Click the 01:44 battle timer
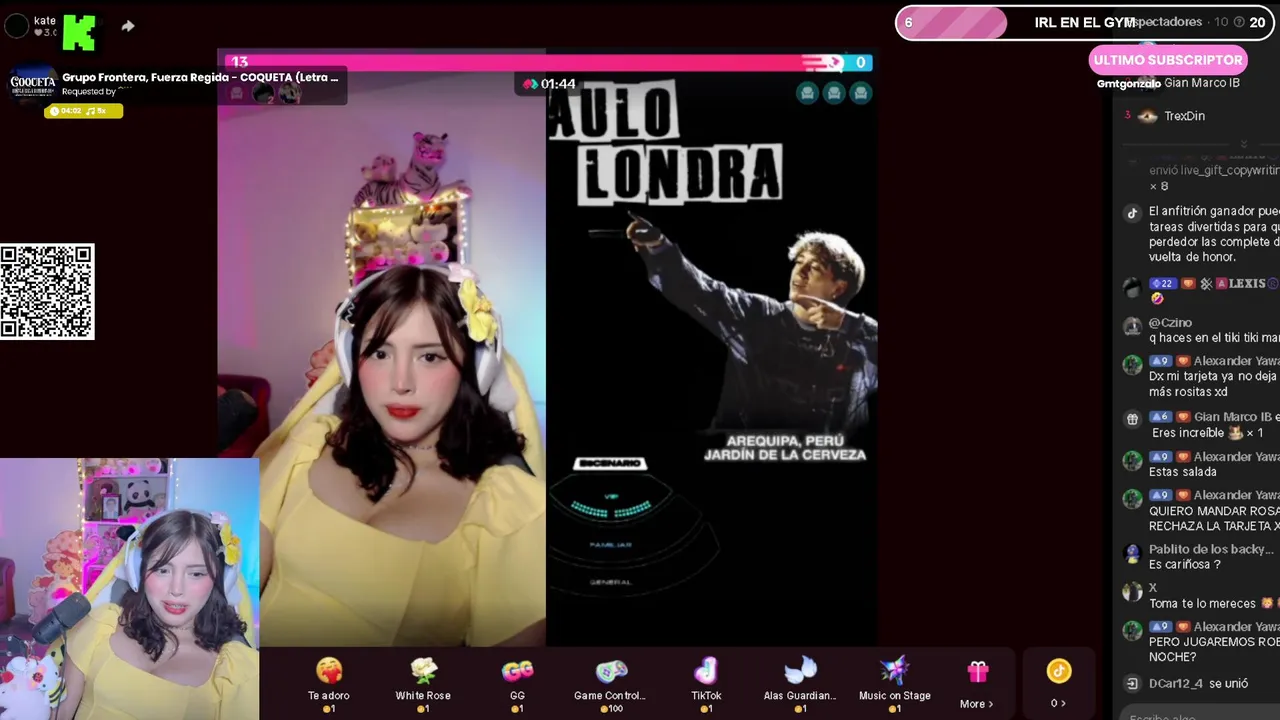The height and width of the screenshot is (720, 1280). (549, 84)
